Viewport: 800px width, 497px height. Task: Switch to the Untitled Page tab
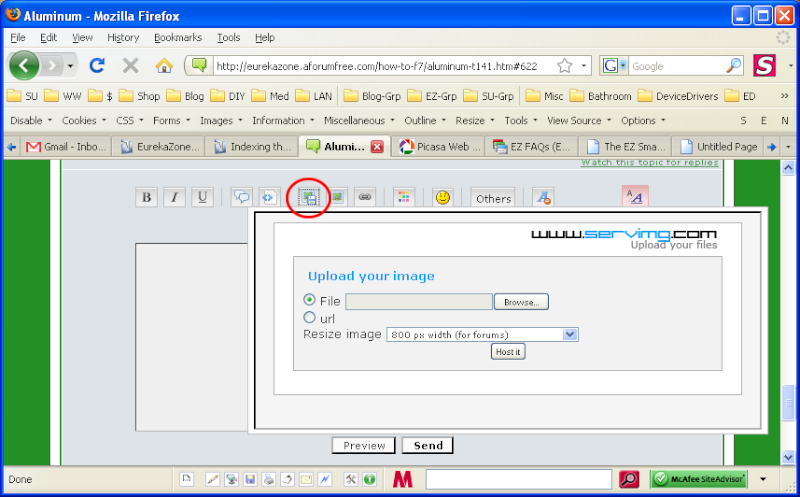coord(718,147)
